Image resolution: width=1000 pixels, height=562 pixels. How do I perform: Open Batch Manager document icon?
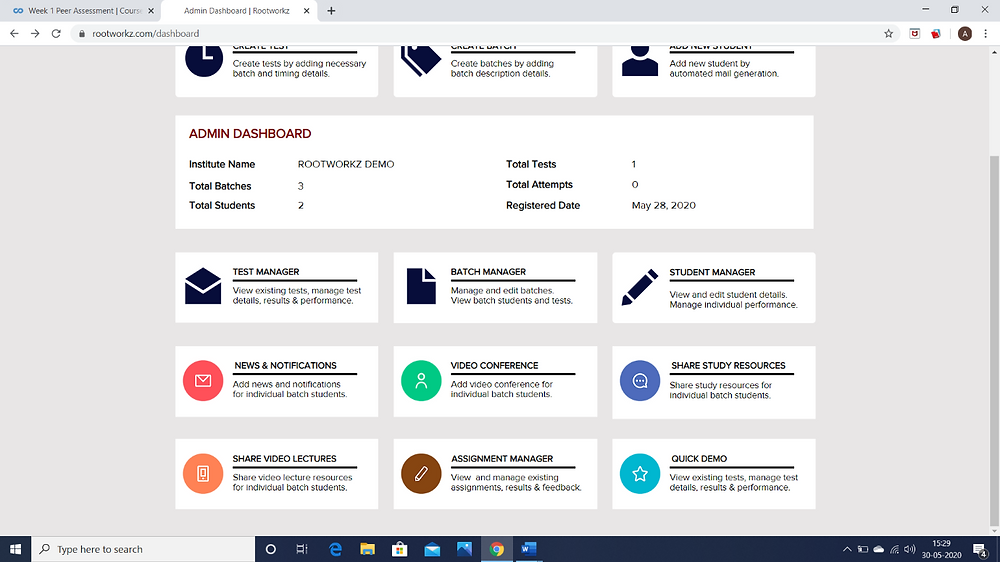[421, 286]
